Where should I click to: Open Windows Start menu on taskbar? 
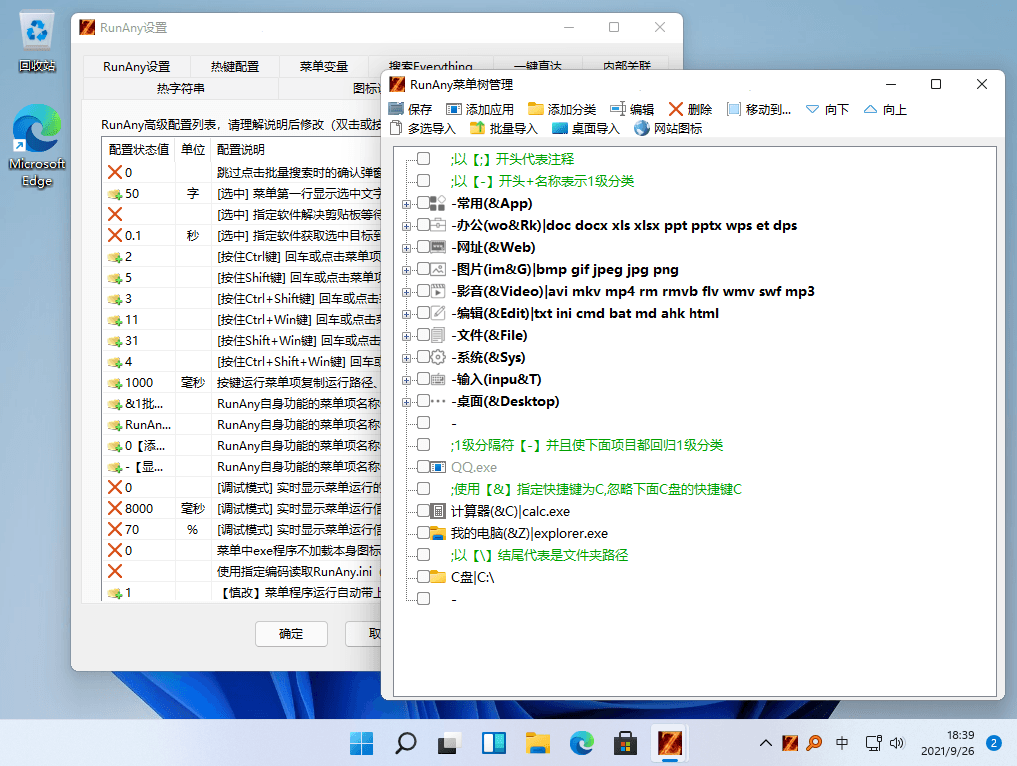tap(361, 743)
